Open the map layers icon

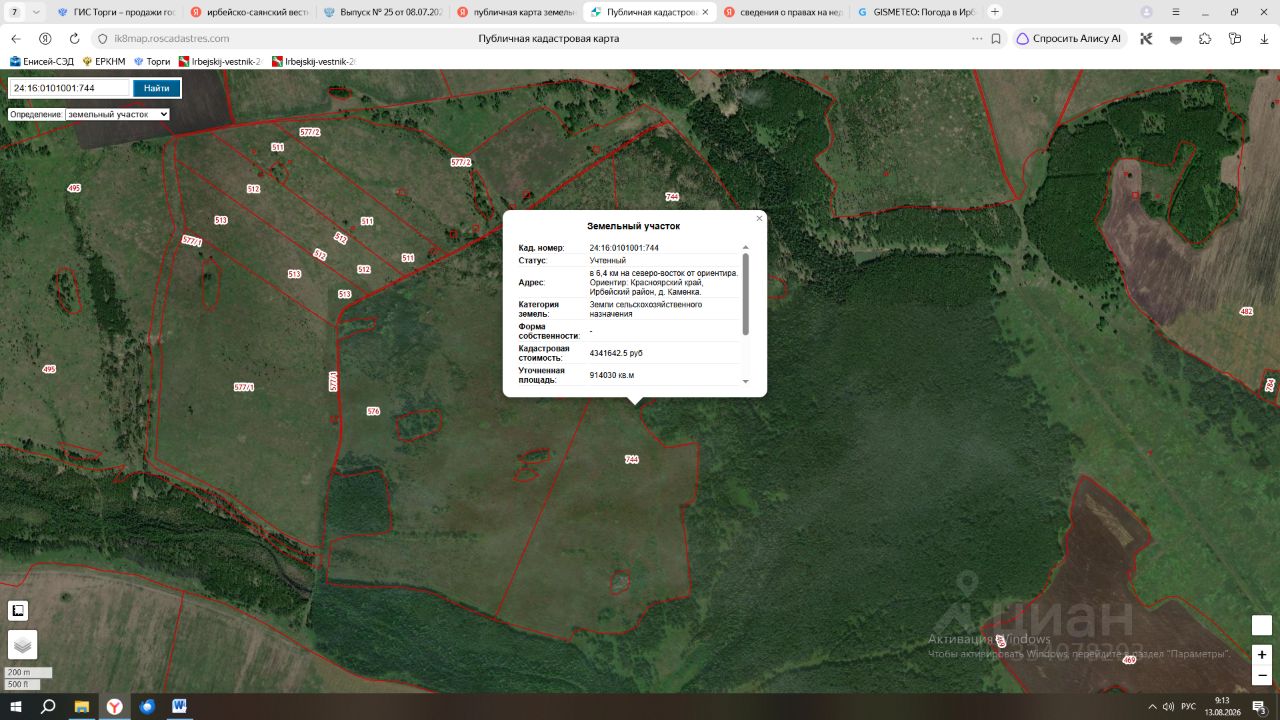(22, 645)
